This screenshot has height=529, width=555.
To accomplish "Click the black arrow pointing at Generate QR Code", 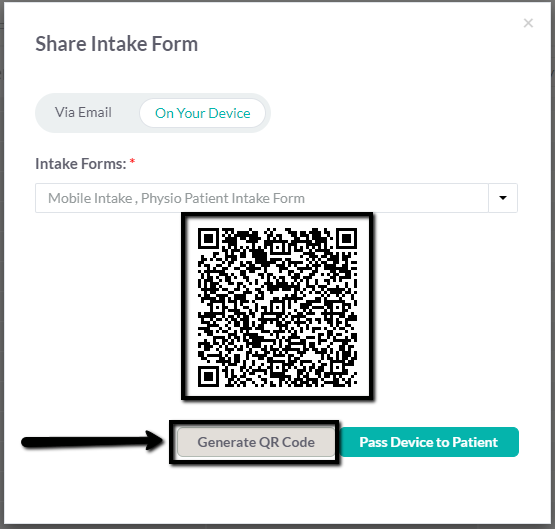I will (93, 441).
